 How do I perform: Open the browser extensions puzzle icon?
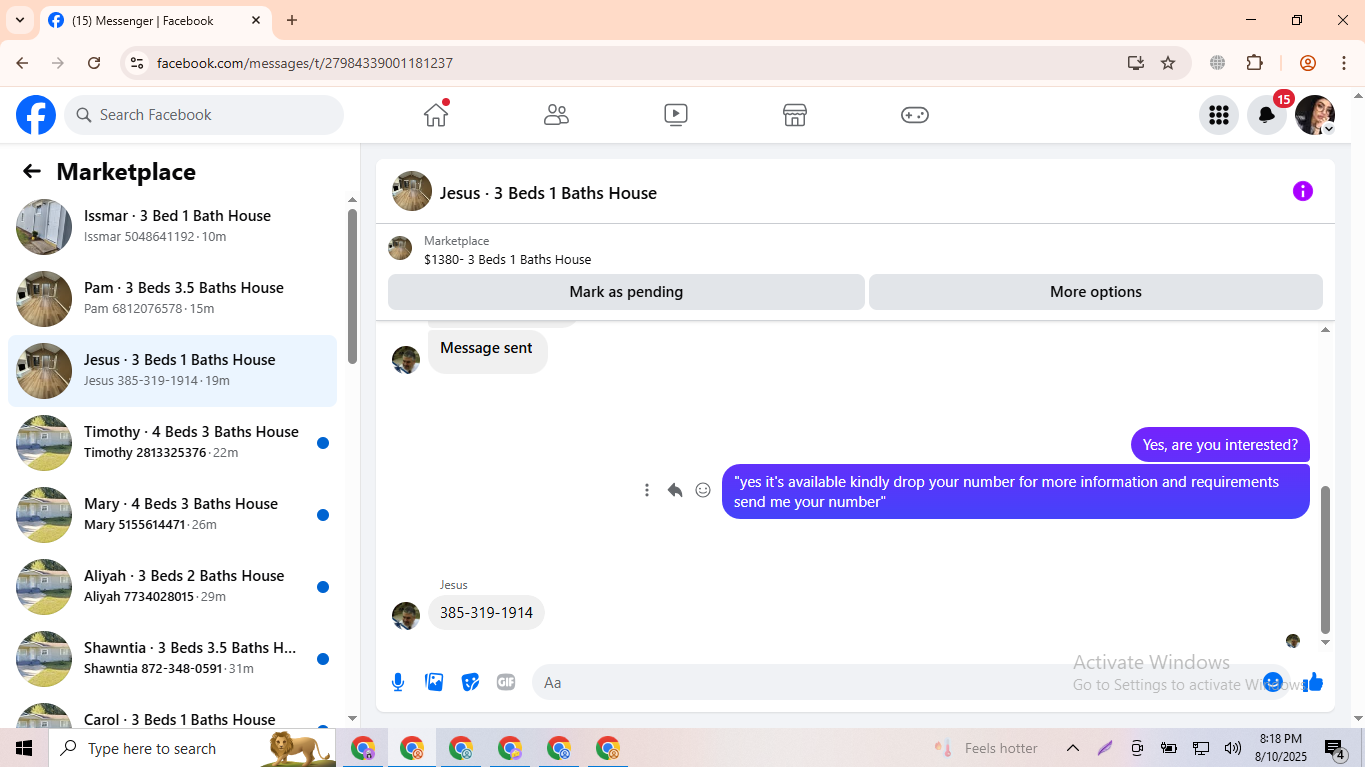(x=1254, y=63)
